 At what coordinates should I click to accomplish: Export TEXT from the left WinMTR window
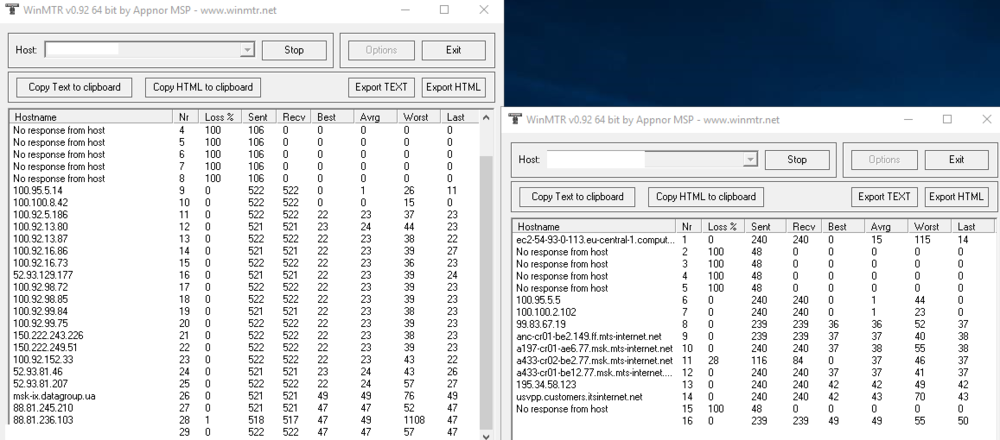click(381, 87)
